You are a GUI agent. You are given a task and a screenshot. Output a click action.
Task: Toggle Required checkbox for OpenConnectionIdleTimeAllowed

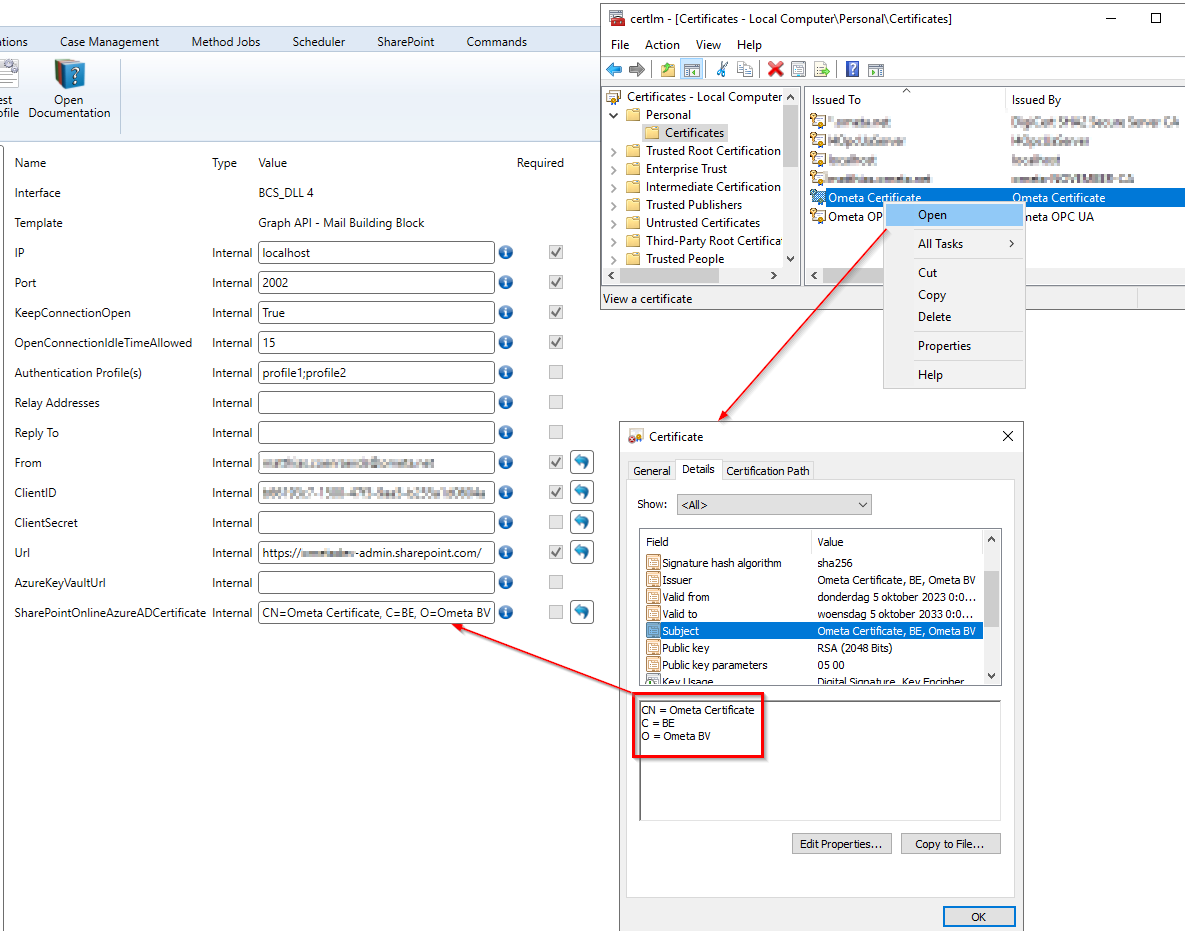point(556,342)
